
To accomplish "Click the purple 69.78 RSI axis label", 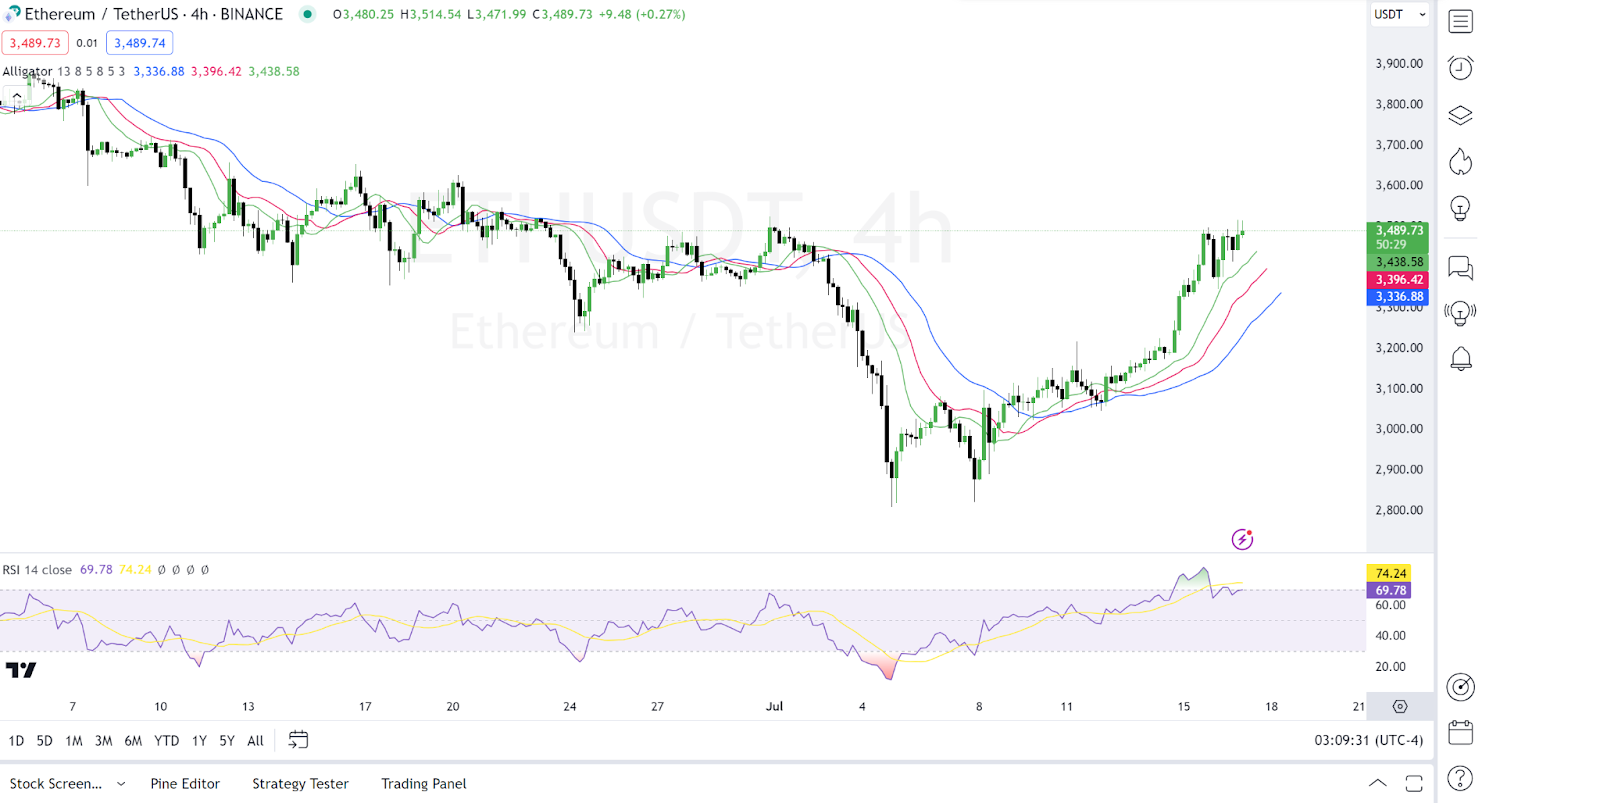I will coord(1389,590).
